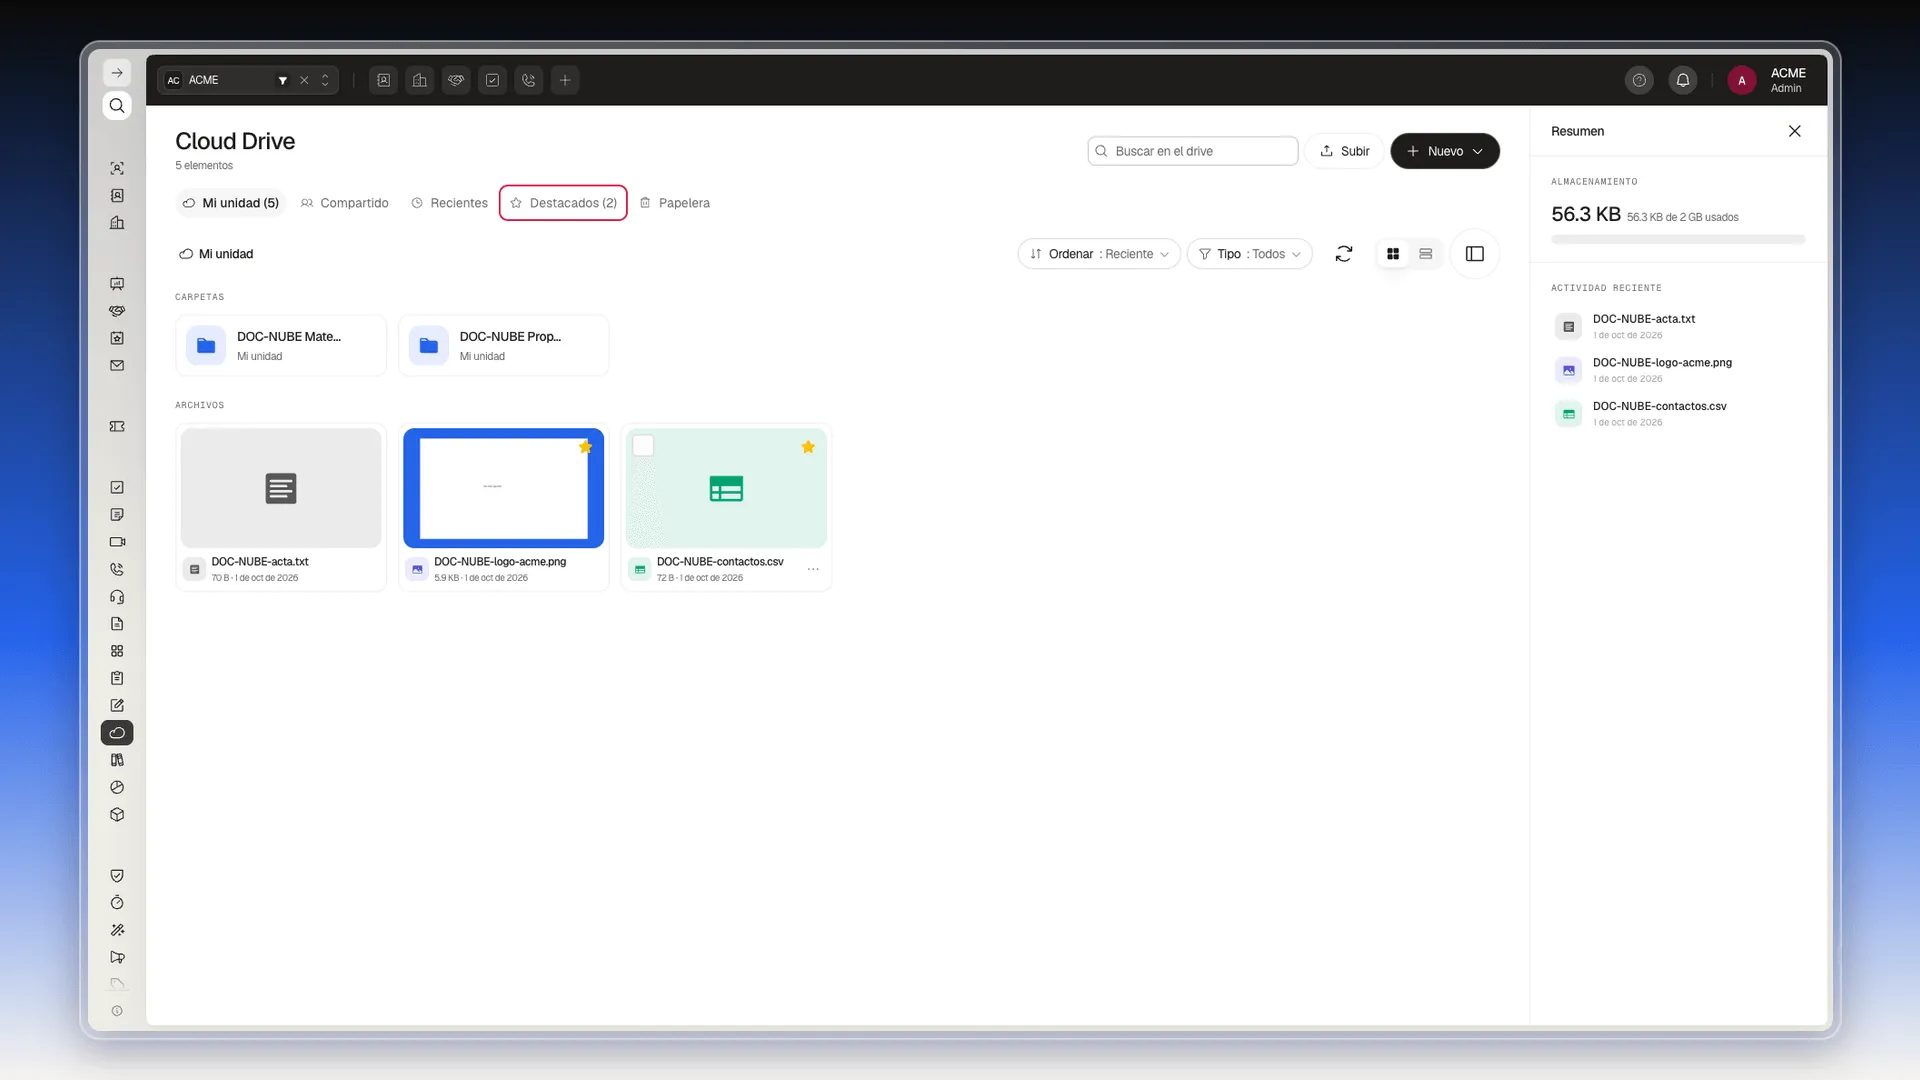Focus the Buscar en el drive field
This screenshot has width=1920, height=1080.
point(1193,151)
